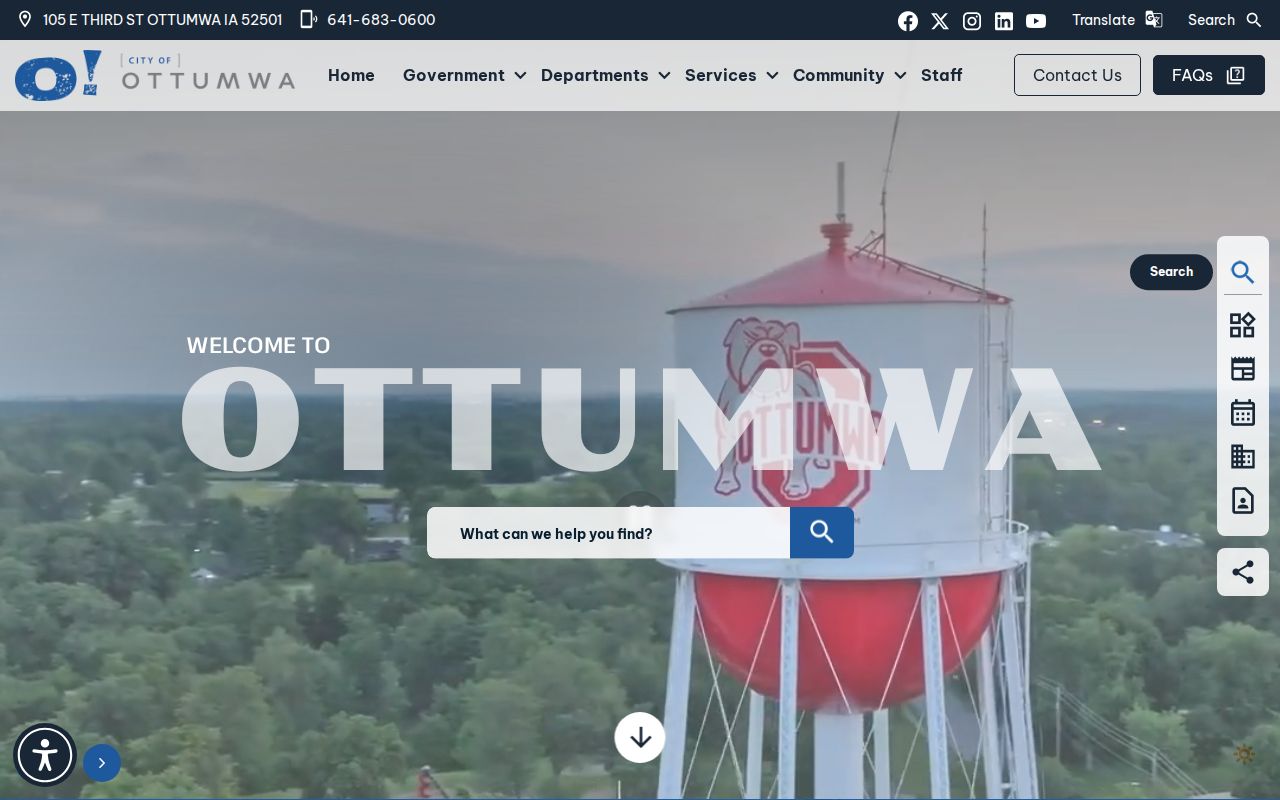Viewport: 1280px width, 800px height.
Task: Open the document person icon in sidebar
Action: [x=1243, y=501]
